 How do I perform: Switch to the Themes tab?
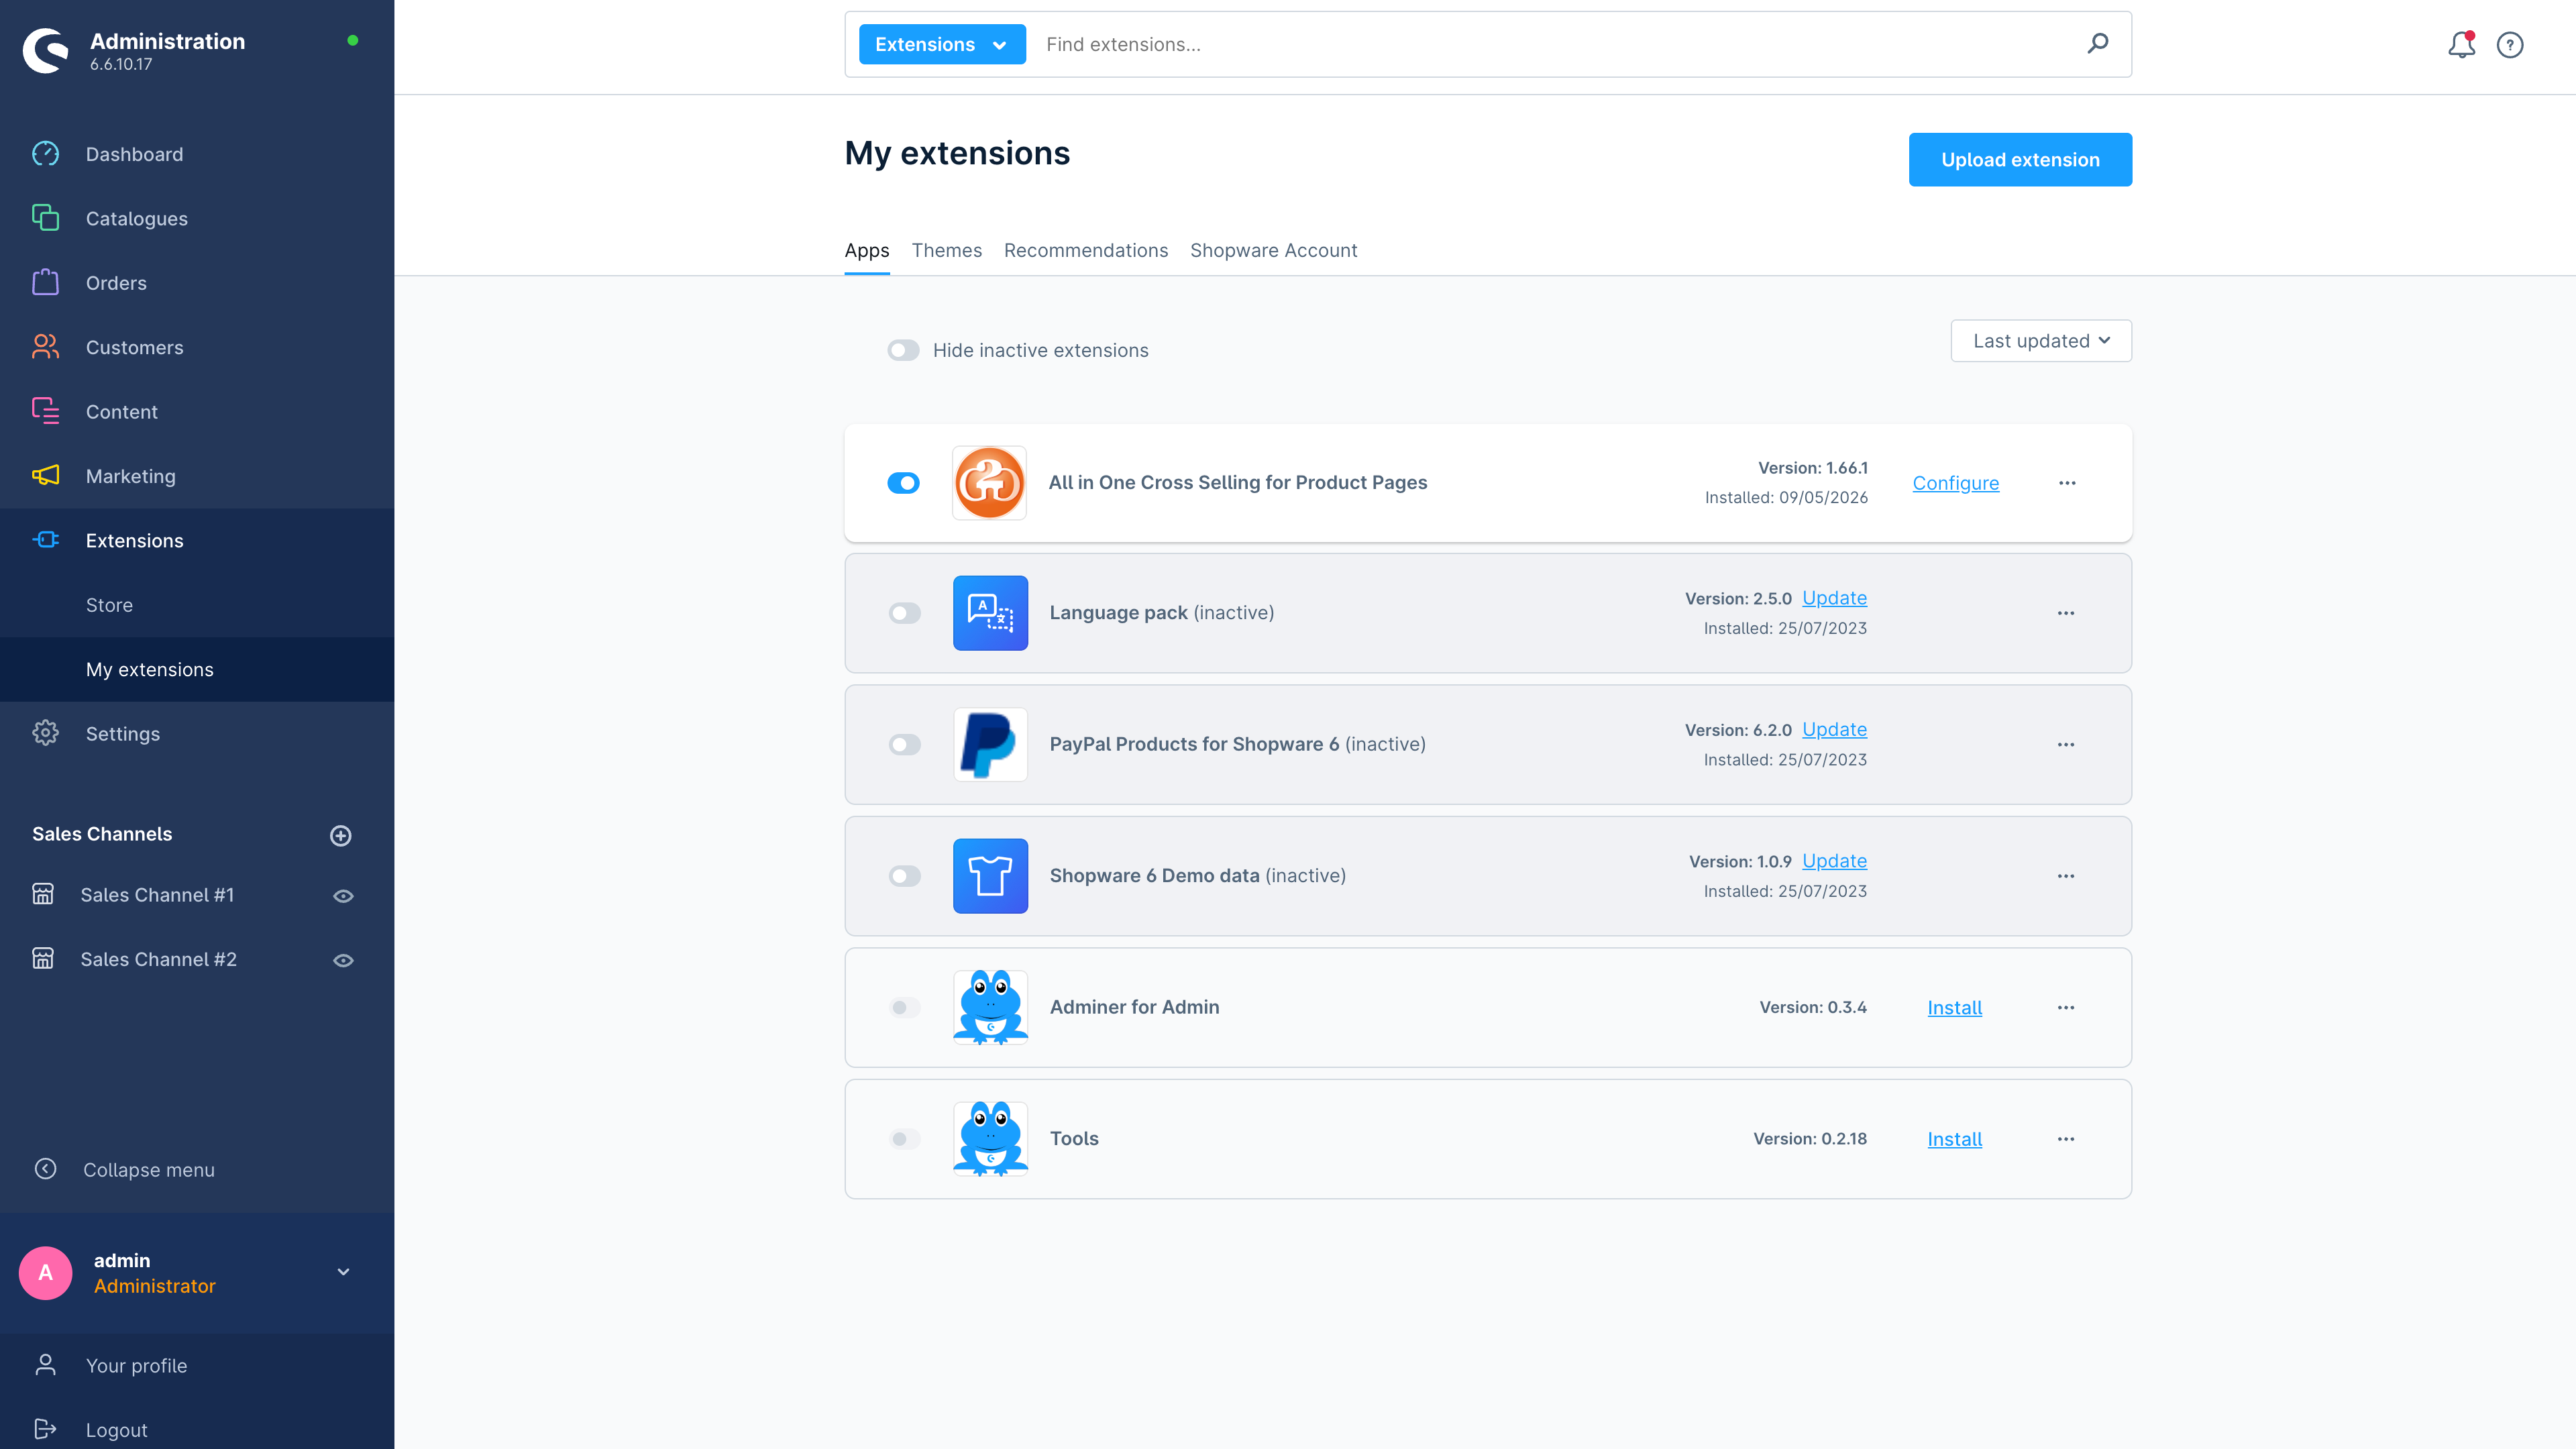pos(946,250)
